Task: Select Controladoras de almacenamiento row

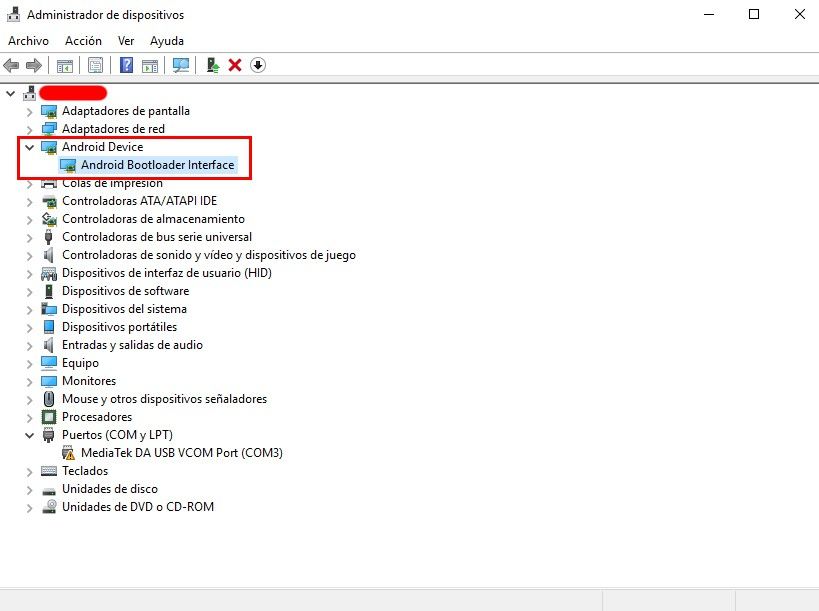Action: [153, 219]
